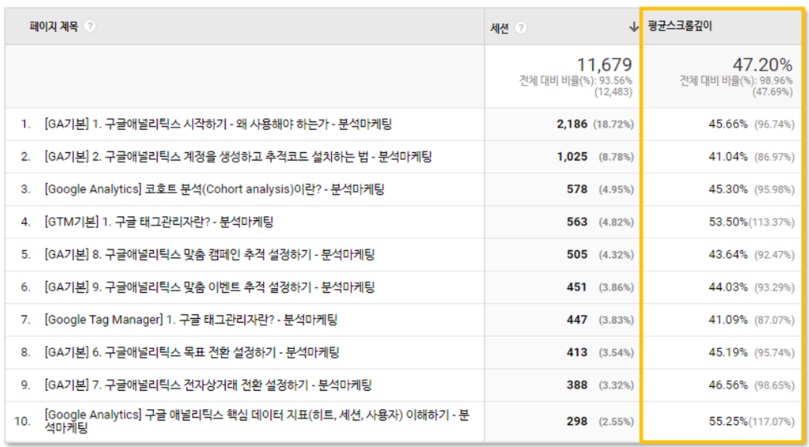Click sessions value 447 in row 7

pos(577,320)
